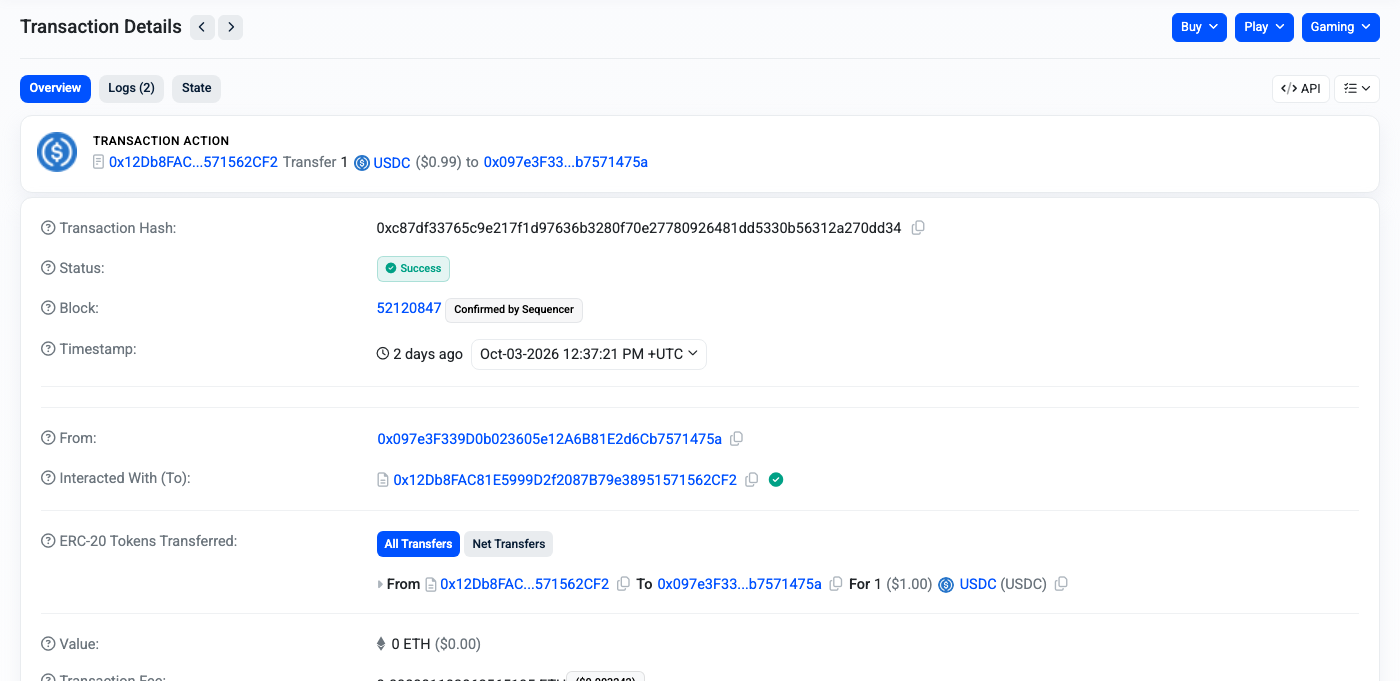Image resolution: width=1400 pixels, height=681 pixels.
Task: Go to next transaction arrow
Action: pyautogui.click(x=231, y=27)
